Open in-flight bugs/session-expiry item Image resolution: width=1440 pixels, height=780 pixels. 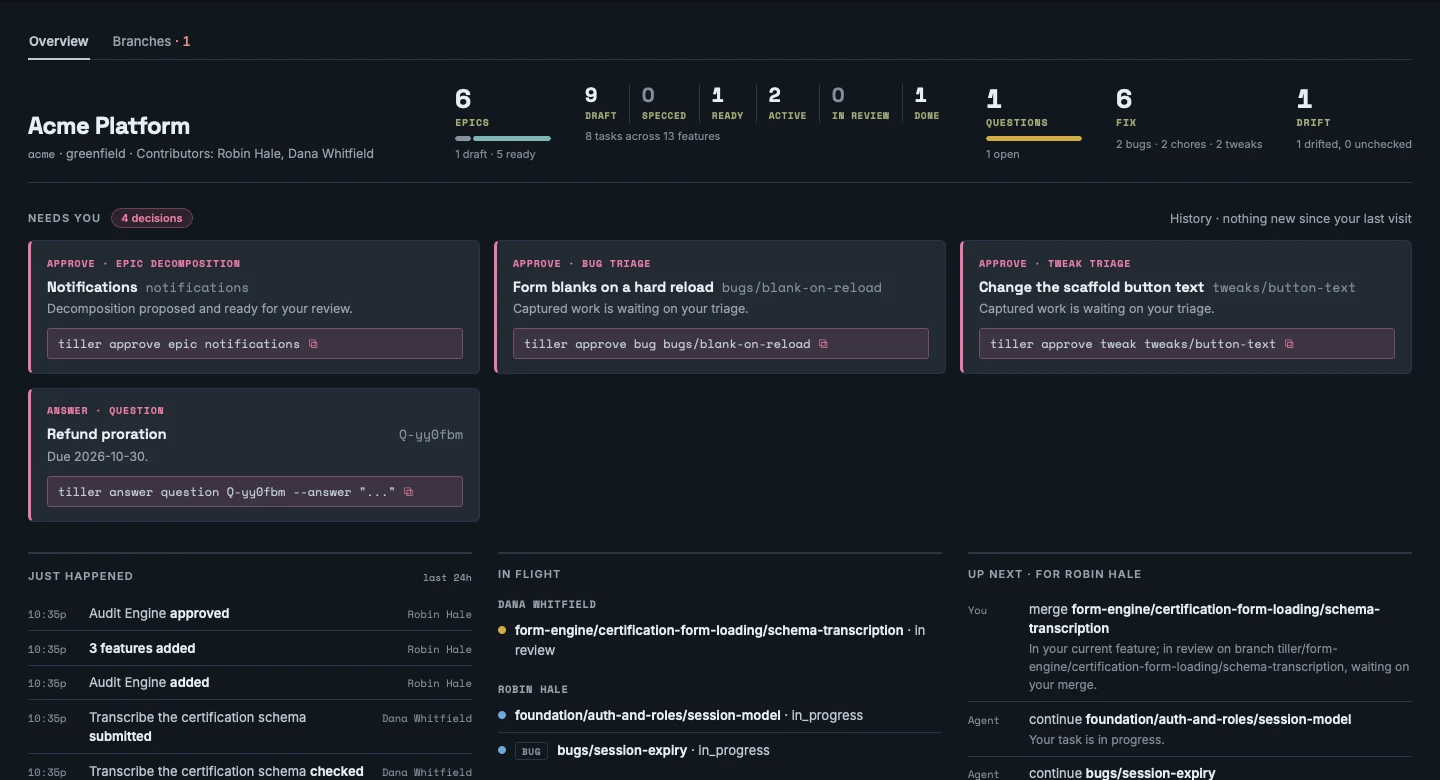(x=720, y=751)
